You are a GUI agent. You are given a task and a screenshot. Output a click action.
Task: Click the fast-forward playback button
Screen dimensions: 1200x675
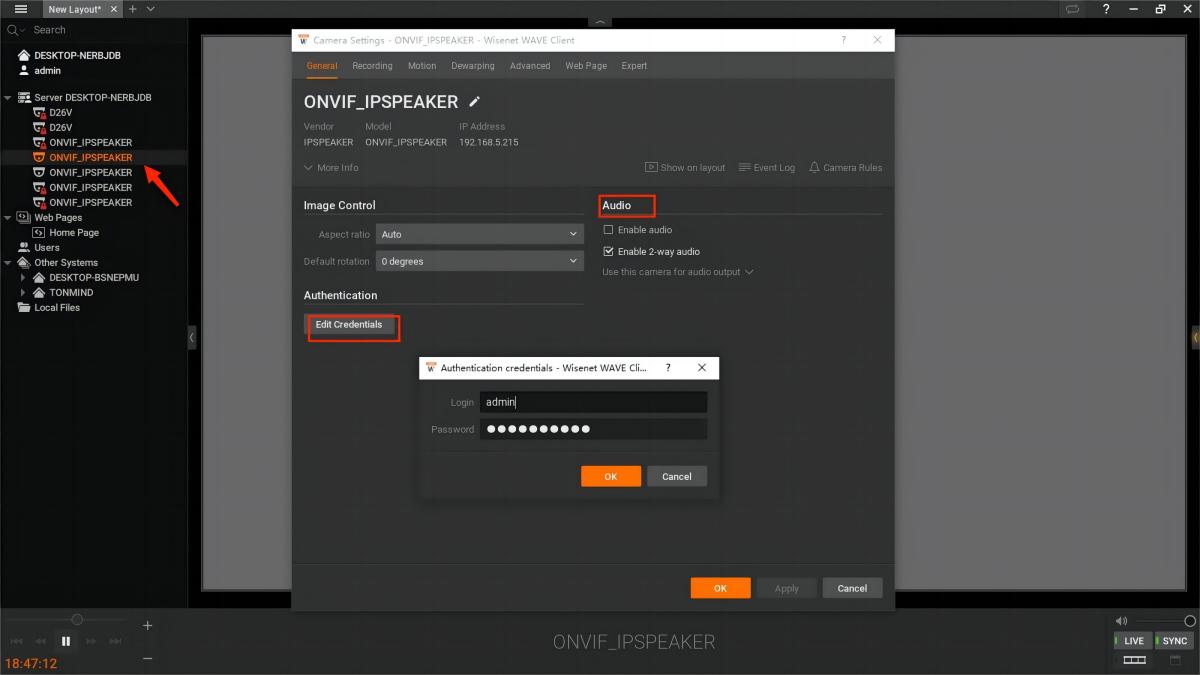point(91,641)
